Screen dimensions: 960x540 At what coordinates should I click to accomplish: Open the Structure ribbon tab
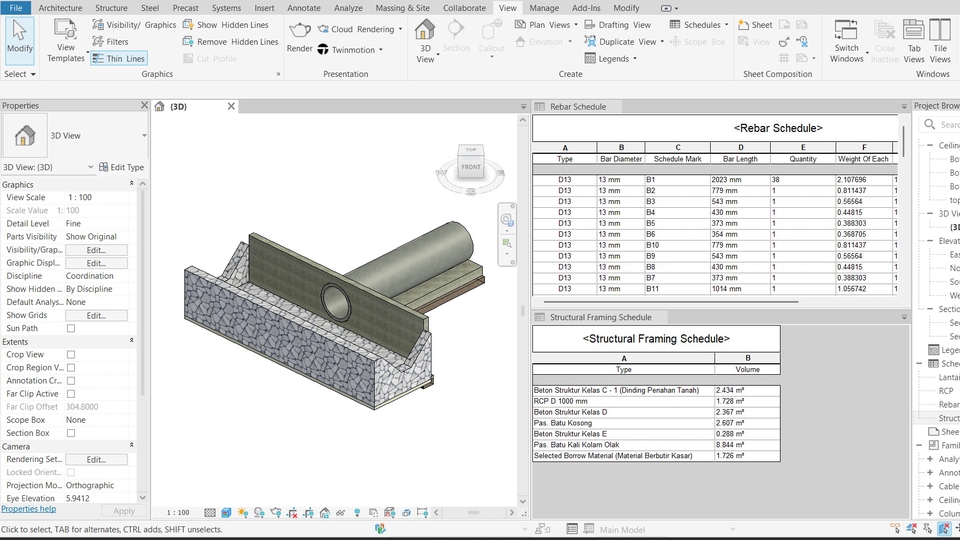111,8
